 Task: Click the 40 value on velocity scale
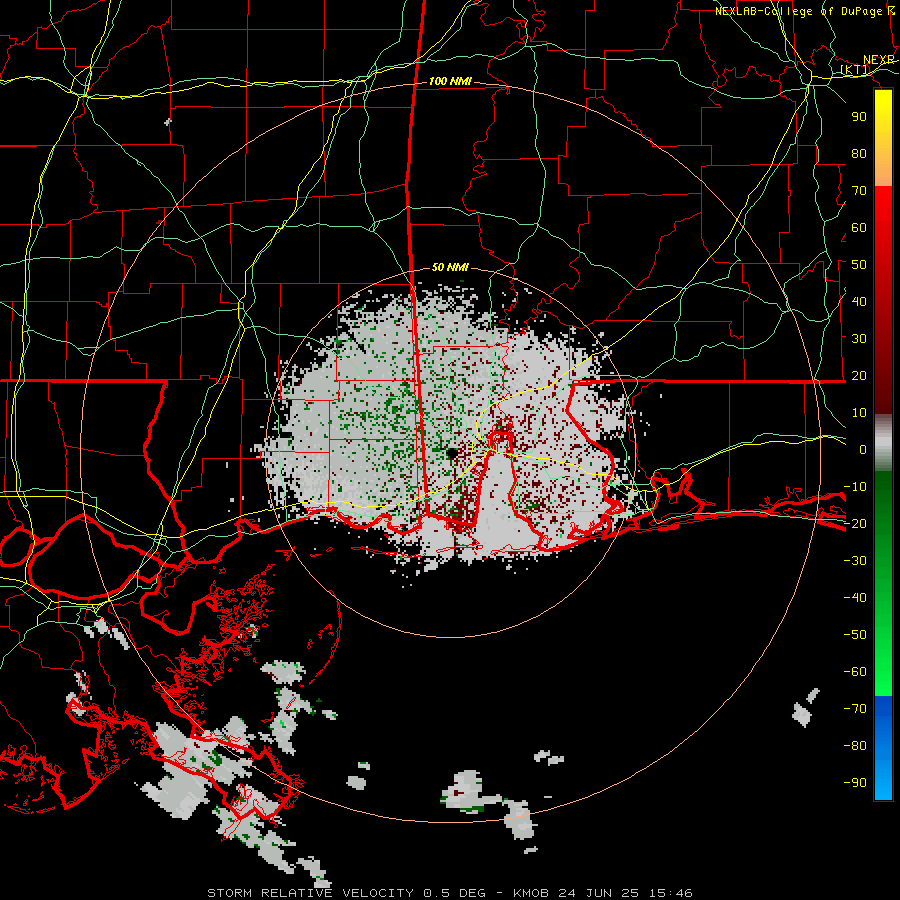point(859,302)
